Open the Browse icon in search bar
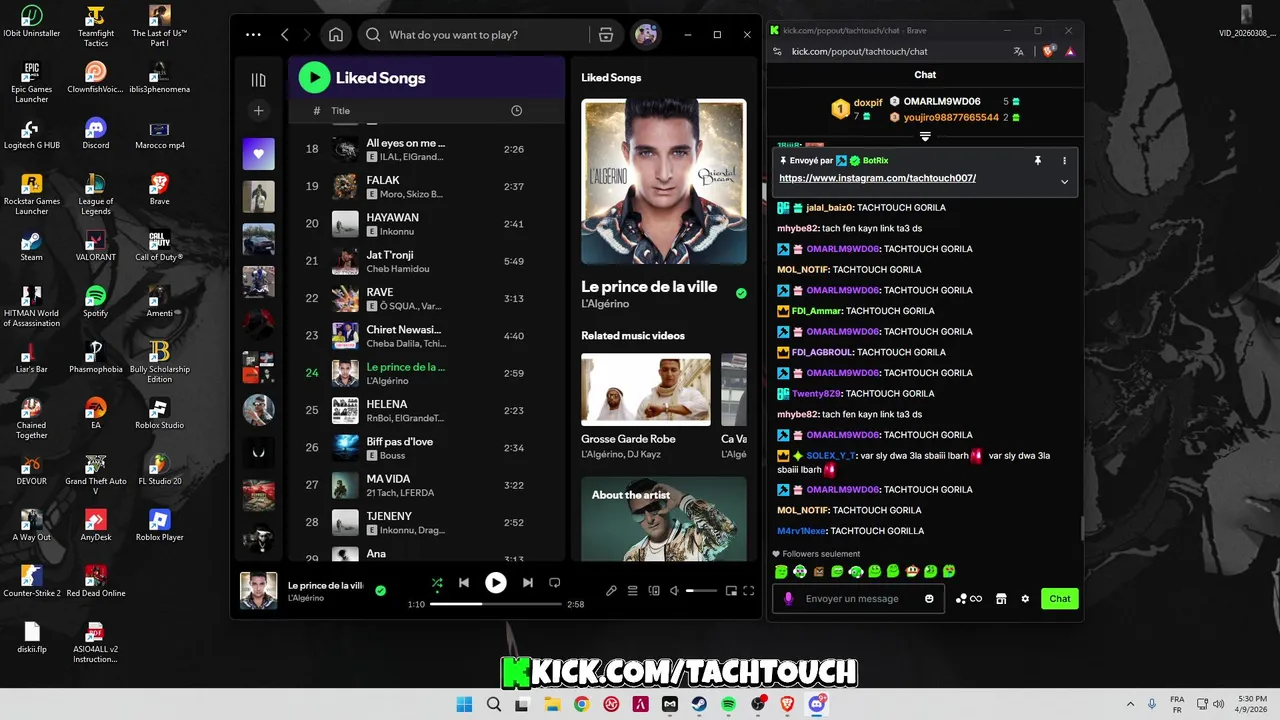The height and width of the screenshot is (720, 1280). [605, 35]
